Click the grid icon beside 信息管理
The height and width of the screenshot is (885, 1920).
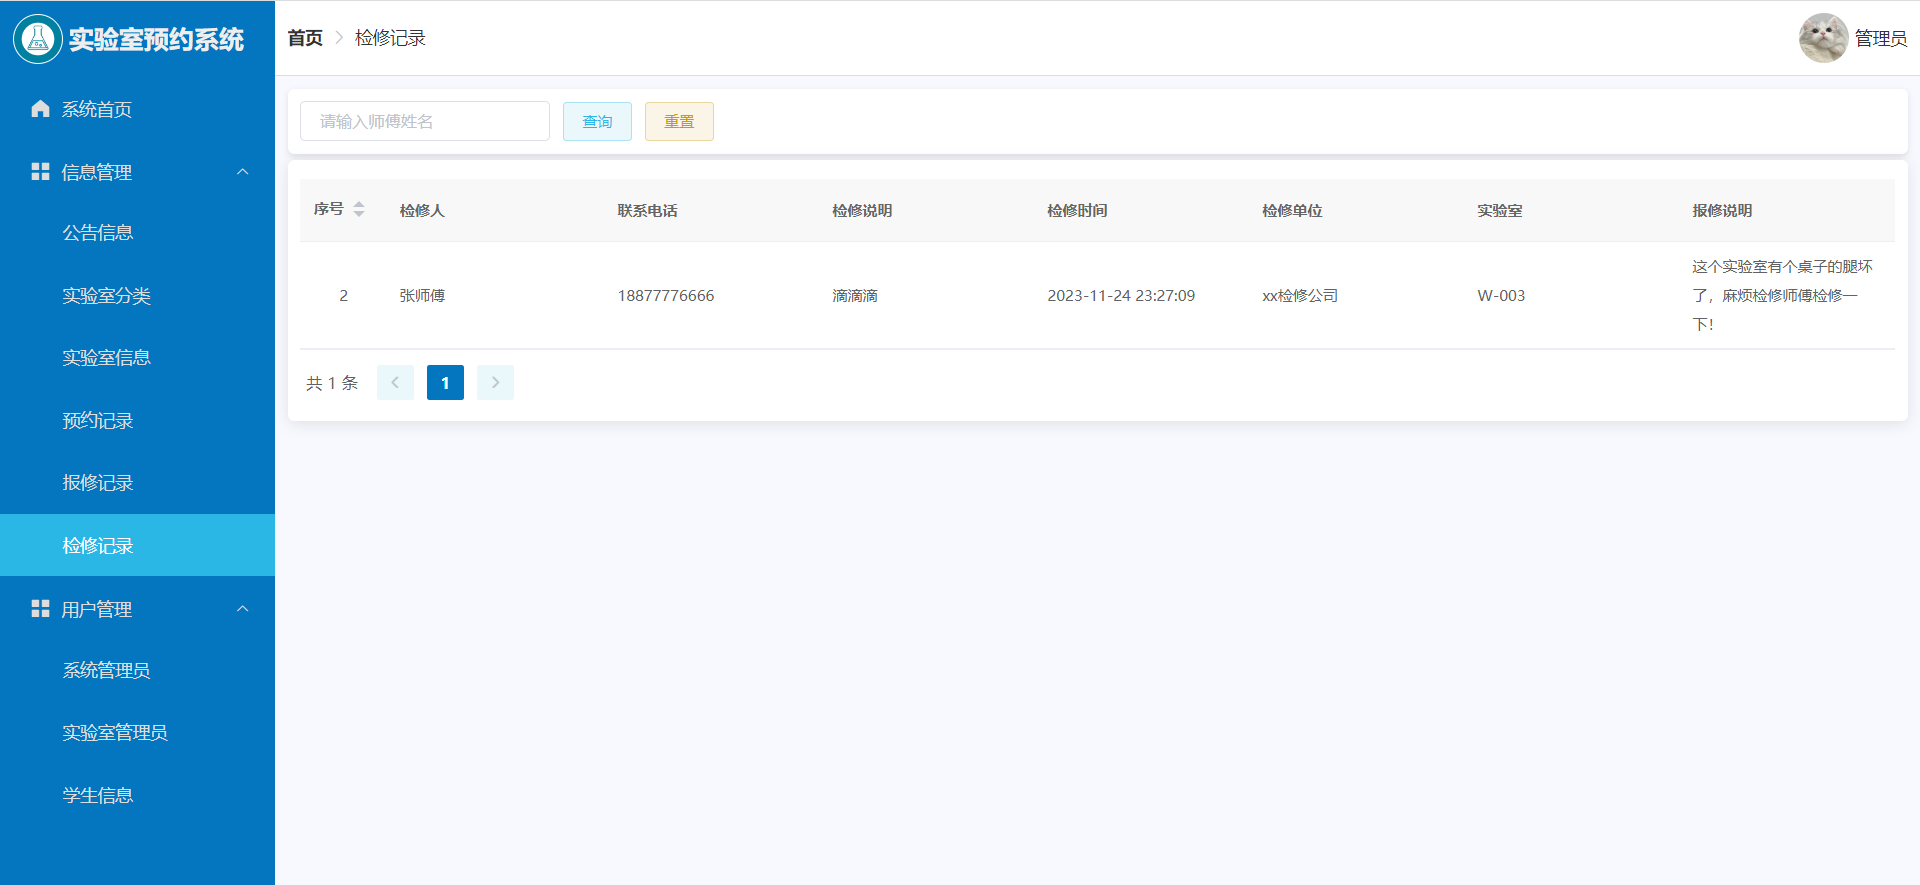point(40,172)
